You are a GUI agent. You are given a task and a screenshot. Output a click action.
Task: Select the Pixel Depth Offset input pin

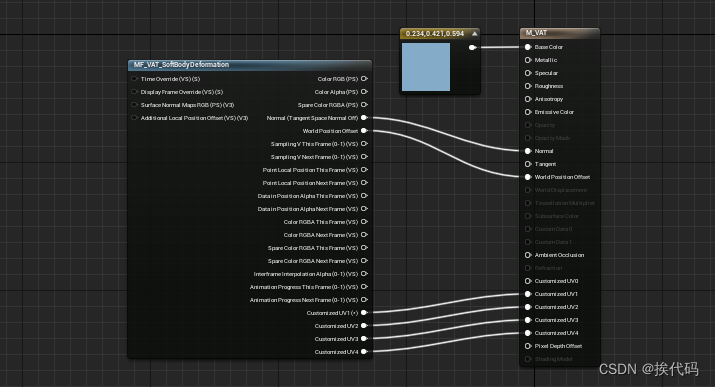(x=528, y=346)
